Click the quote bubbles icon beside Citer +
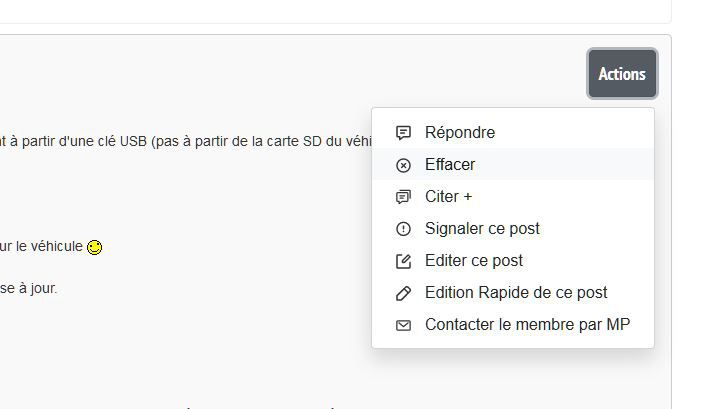The width and height of the screenshot is (723, 409). click(x=404, y=197)
